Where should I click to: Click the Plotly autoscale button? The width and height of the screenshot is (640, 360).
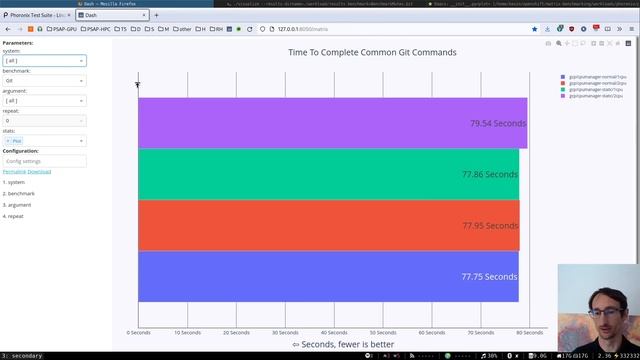click(x=610, y=43)
